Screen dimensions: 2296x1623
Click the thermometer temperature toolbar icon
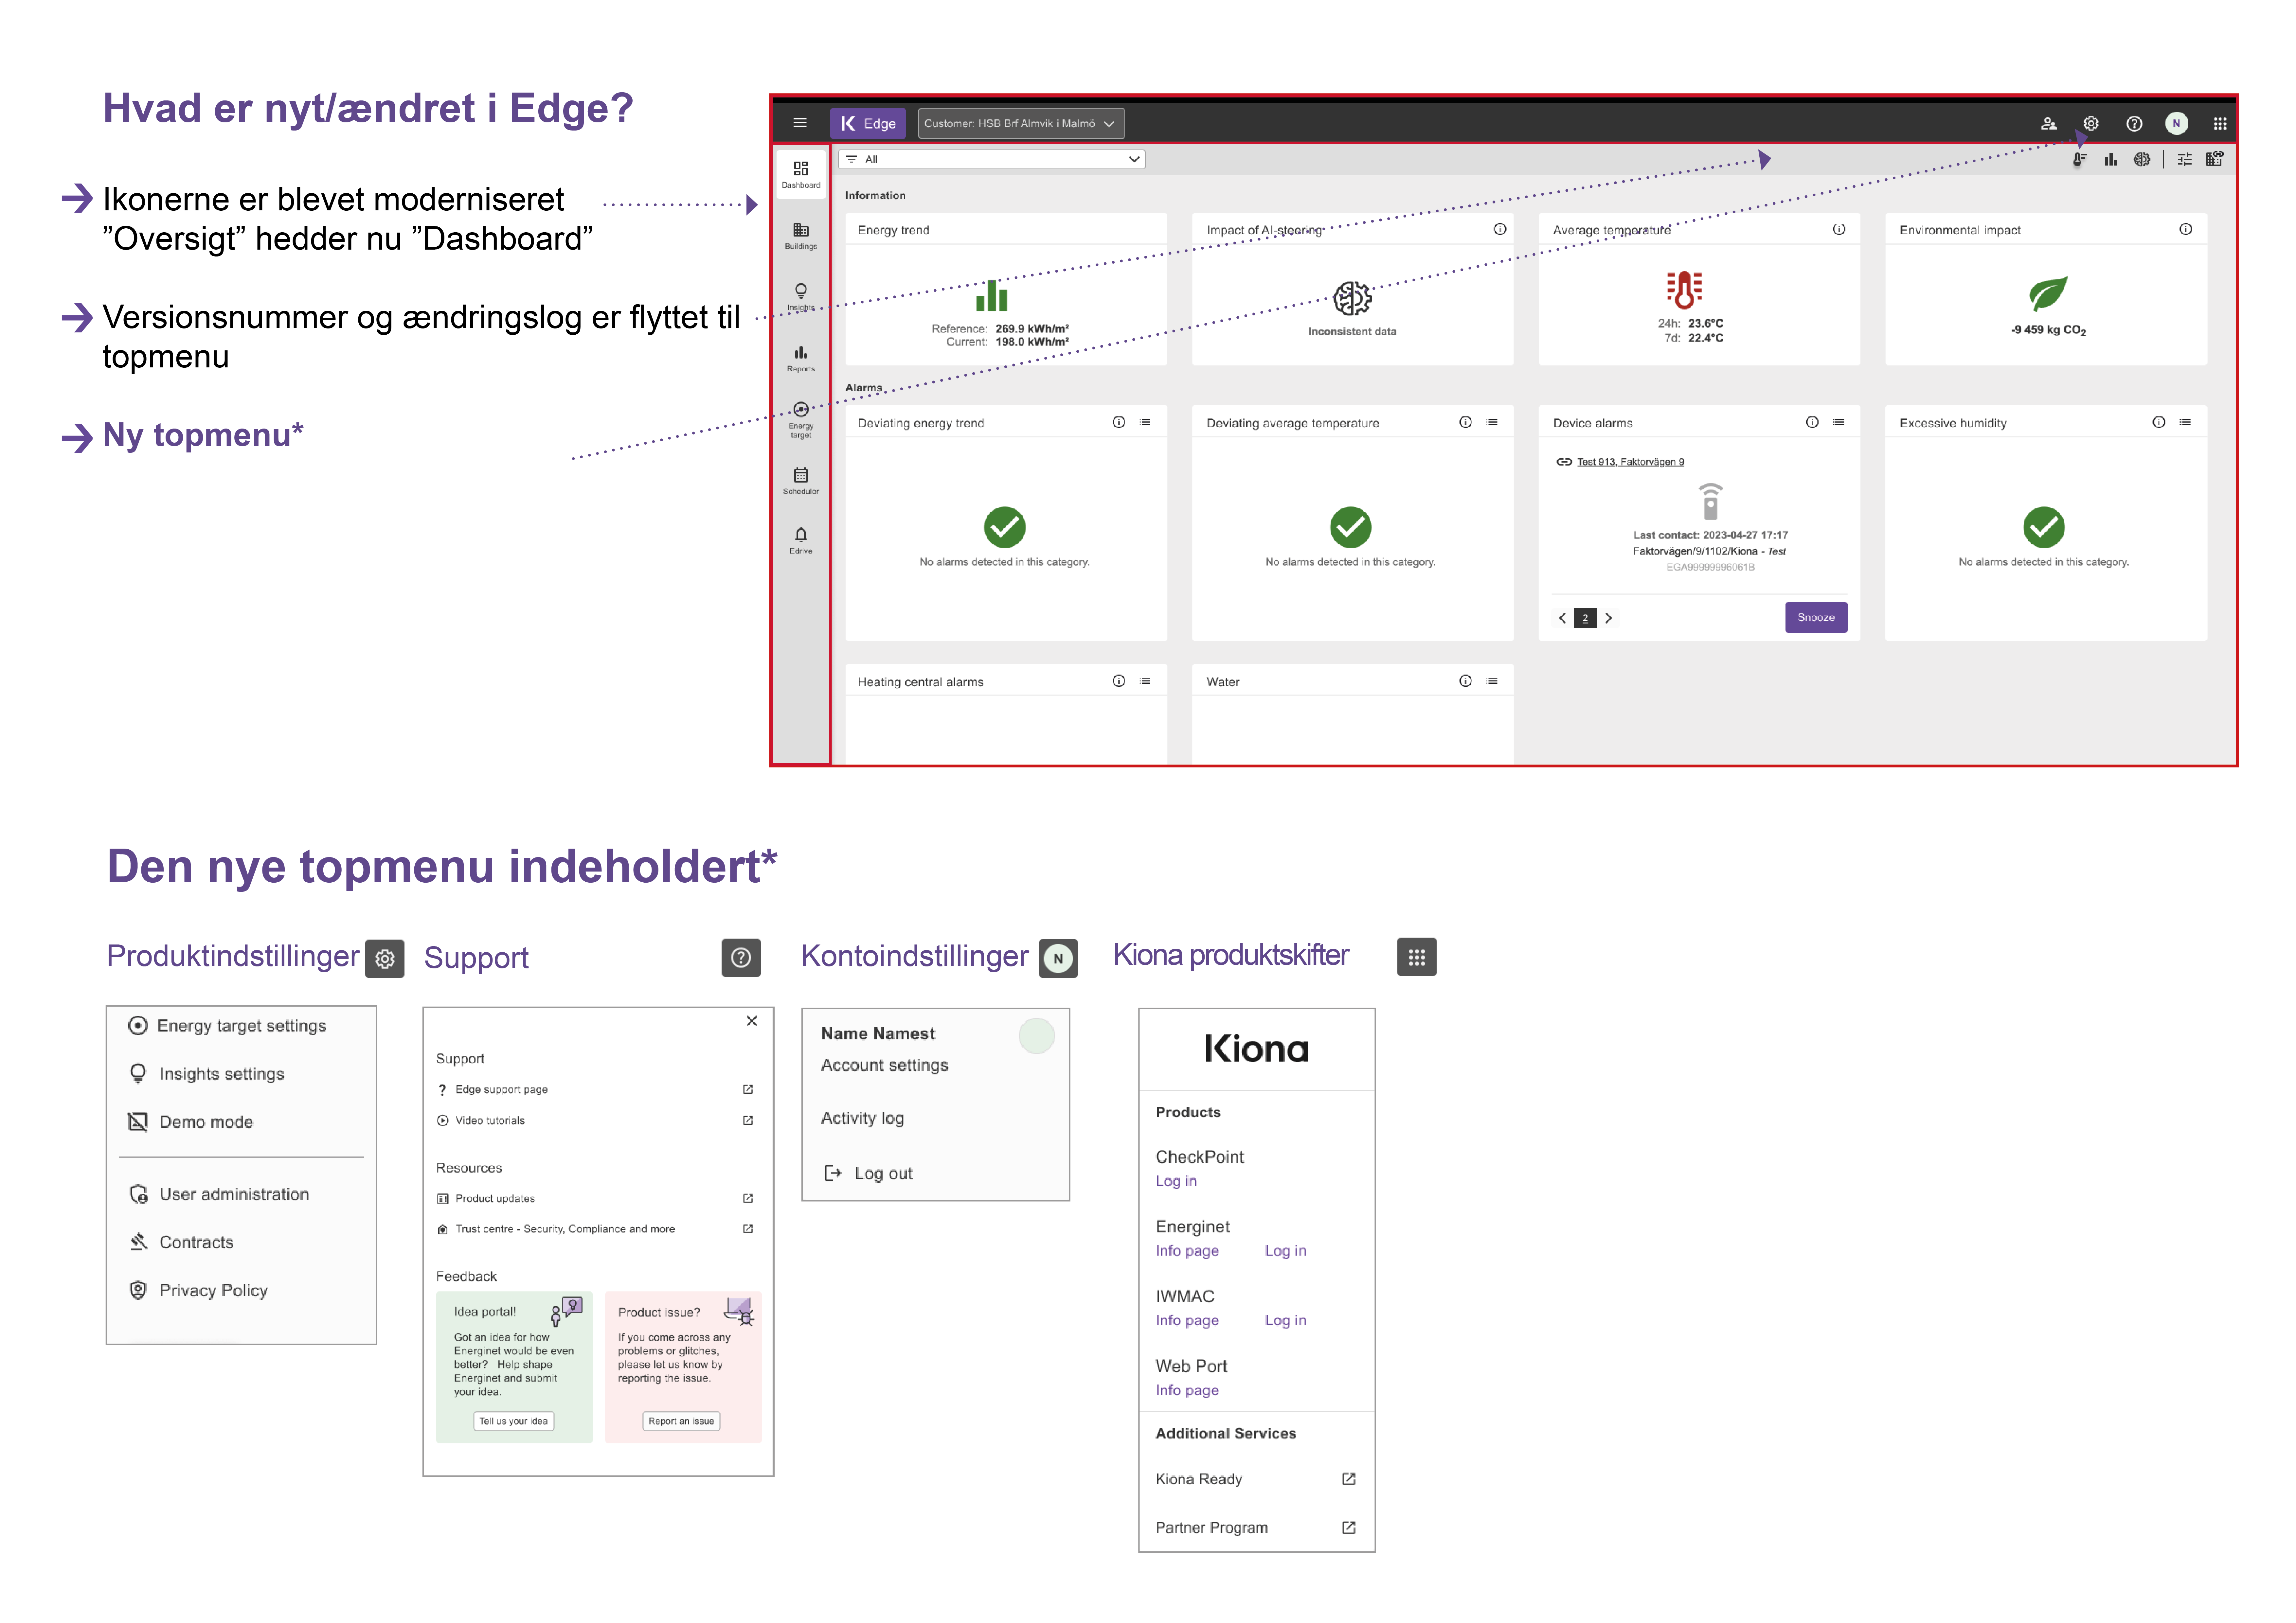pos(2079,159)
